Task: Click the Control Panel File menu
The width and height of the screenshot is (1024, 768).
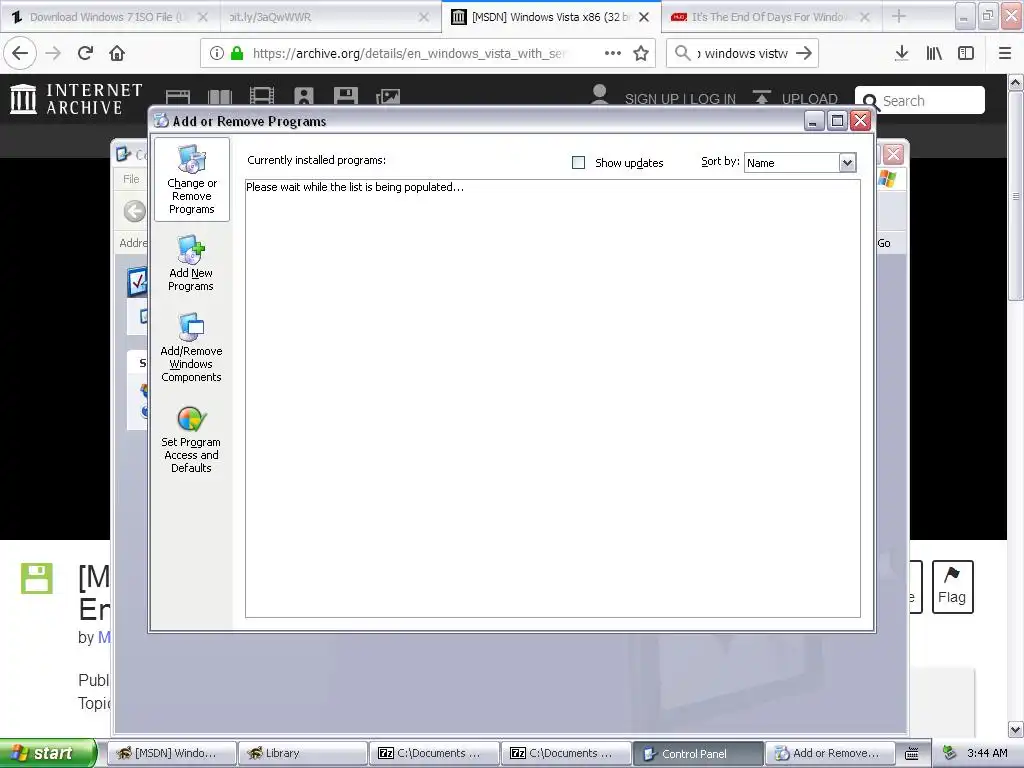Action: (x=131, y=179)
